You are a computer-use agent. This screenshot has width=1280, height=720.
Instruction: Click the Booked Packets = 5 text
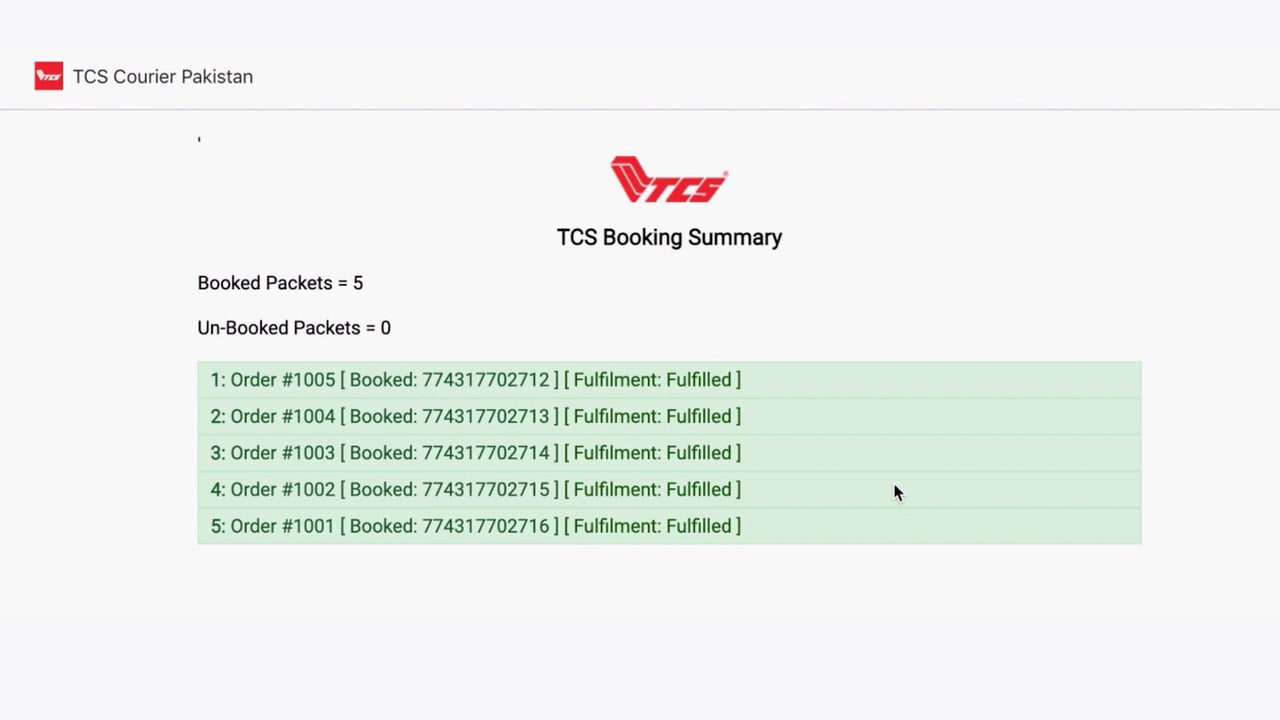click(x=280, y=283)
